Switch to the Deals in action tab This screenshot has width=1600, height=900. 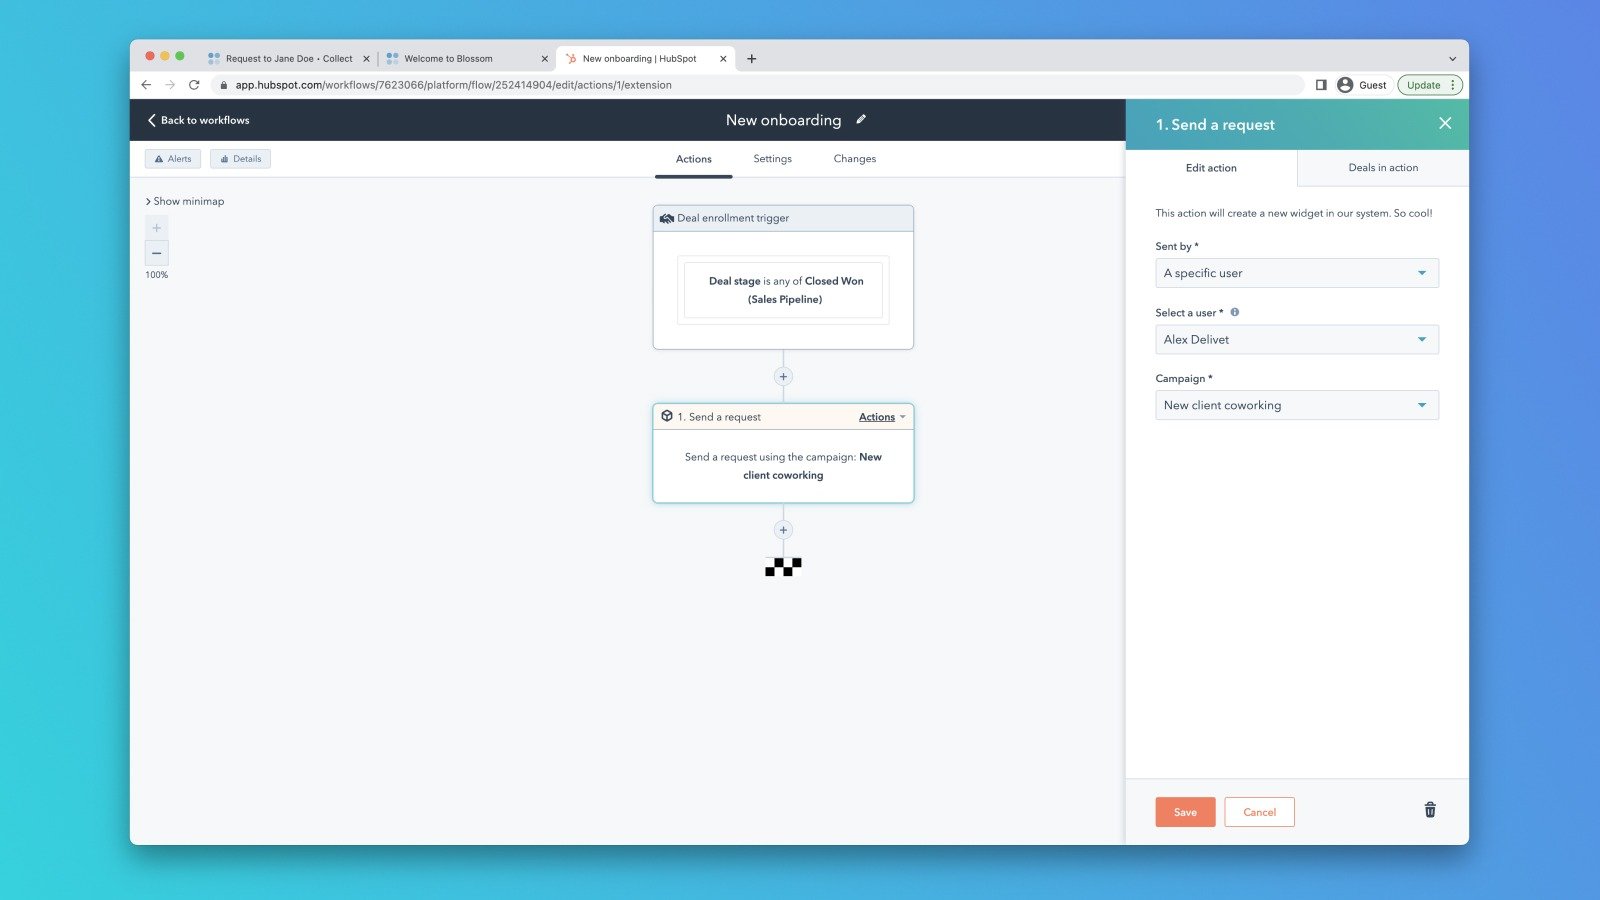[1383, 168]
